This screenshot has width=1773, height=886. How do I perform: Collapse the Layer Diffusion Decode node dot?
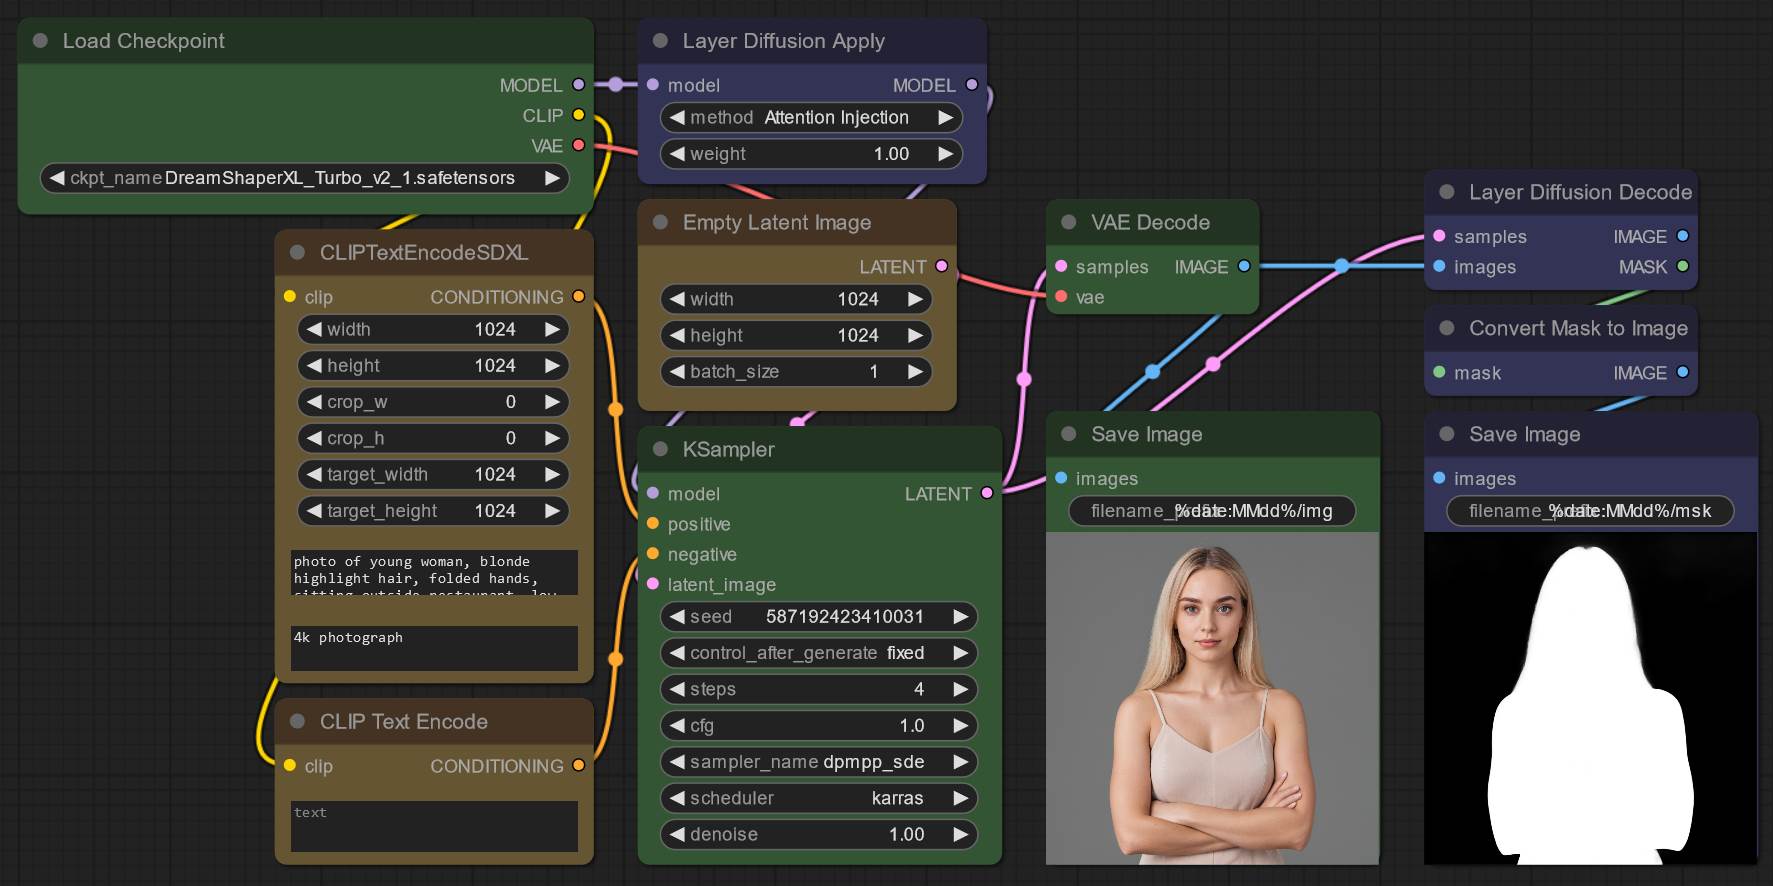1446,192
